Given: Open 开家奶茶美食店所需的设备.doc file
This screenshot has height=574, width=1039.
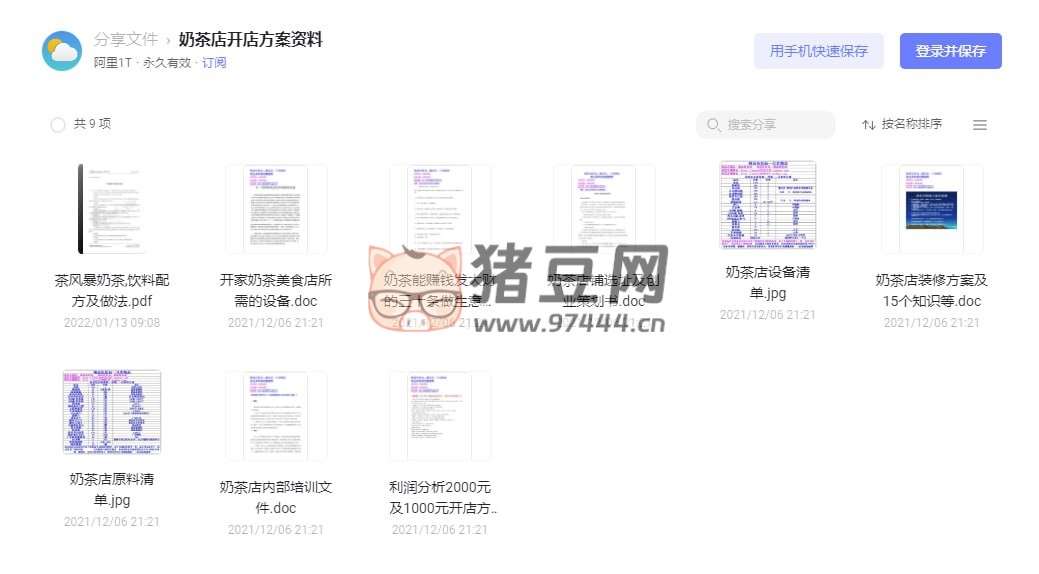Looking at the screenshot, I should click(x=276, y=209).
